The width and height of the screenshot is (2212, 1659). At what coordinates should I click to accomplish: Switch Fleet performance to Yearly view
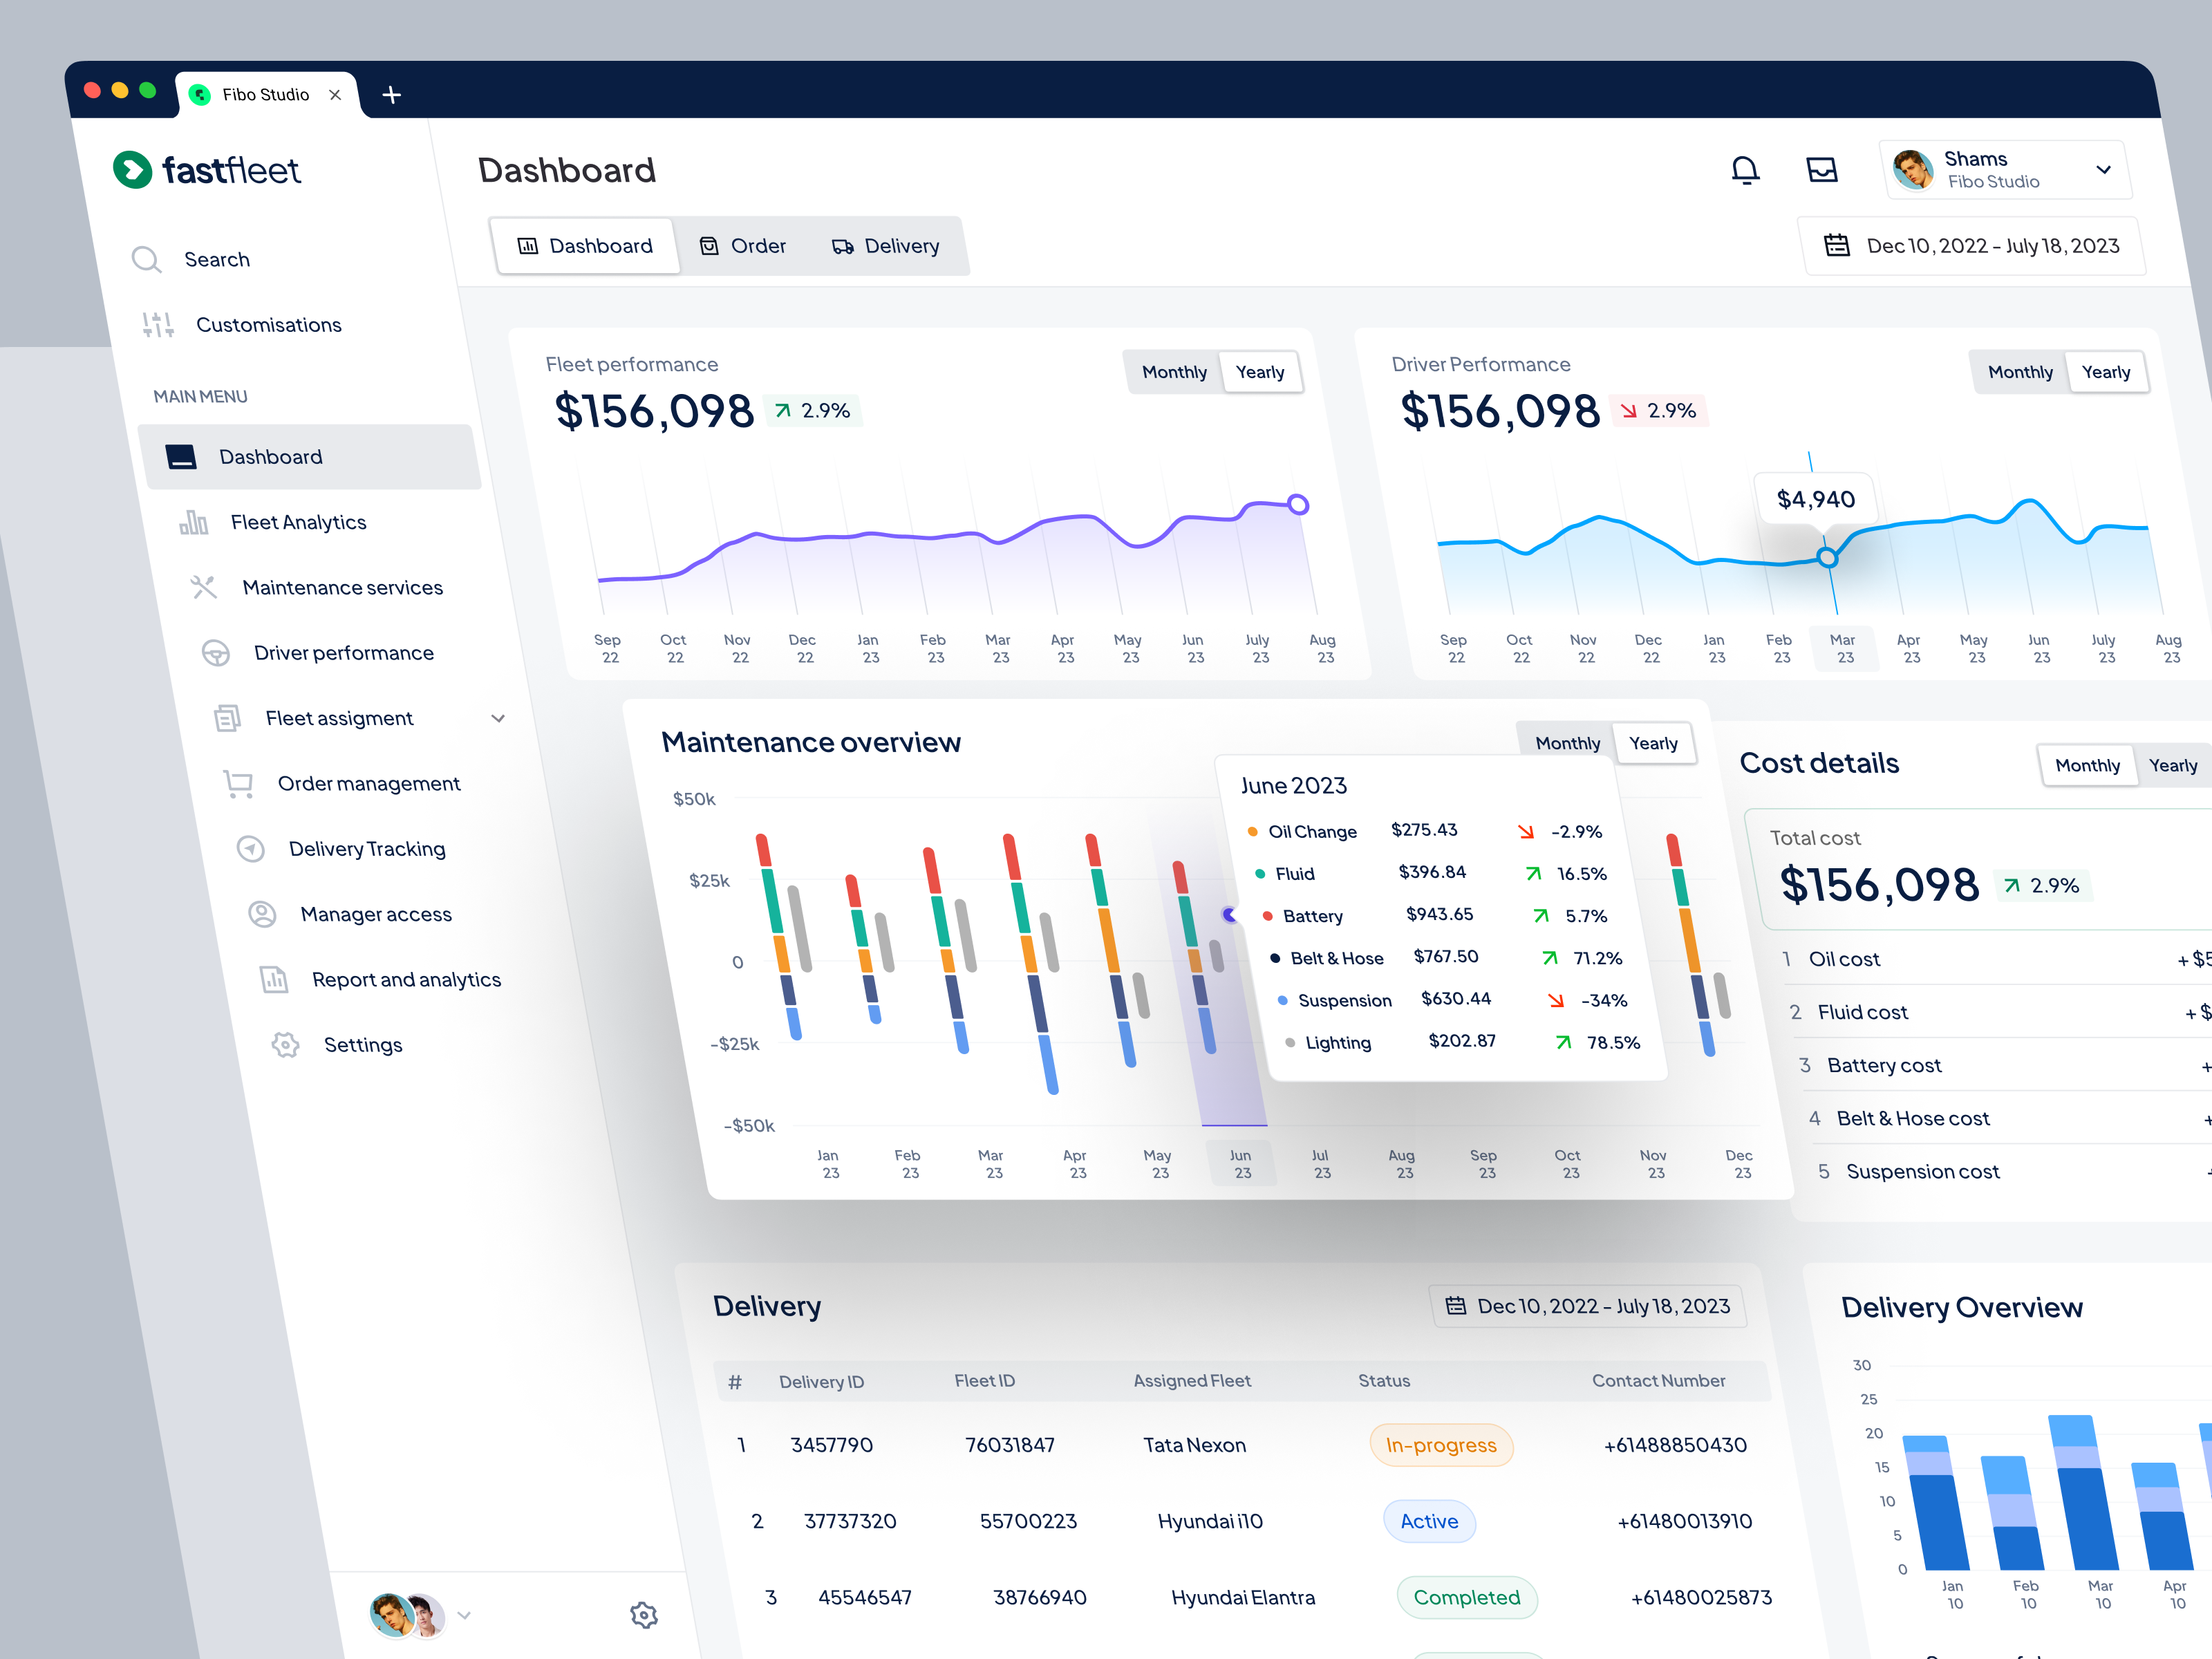[x=1261, y=371]
